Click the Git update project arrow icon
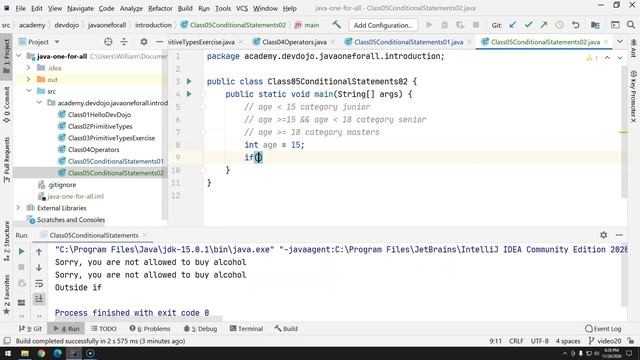The width and height of the screenshot is (640, 360). (513, 25)
